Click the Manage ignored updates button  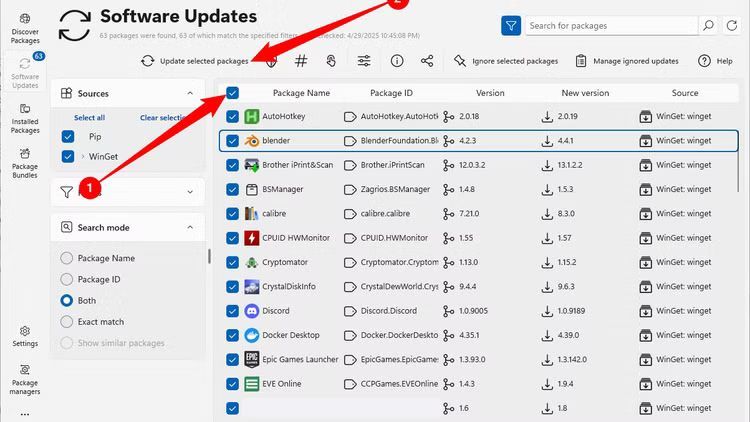[625, 61]
